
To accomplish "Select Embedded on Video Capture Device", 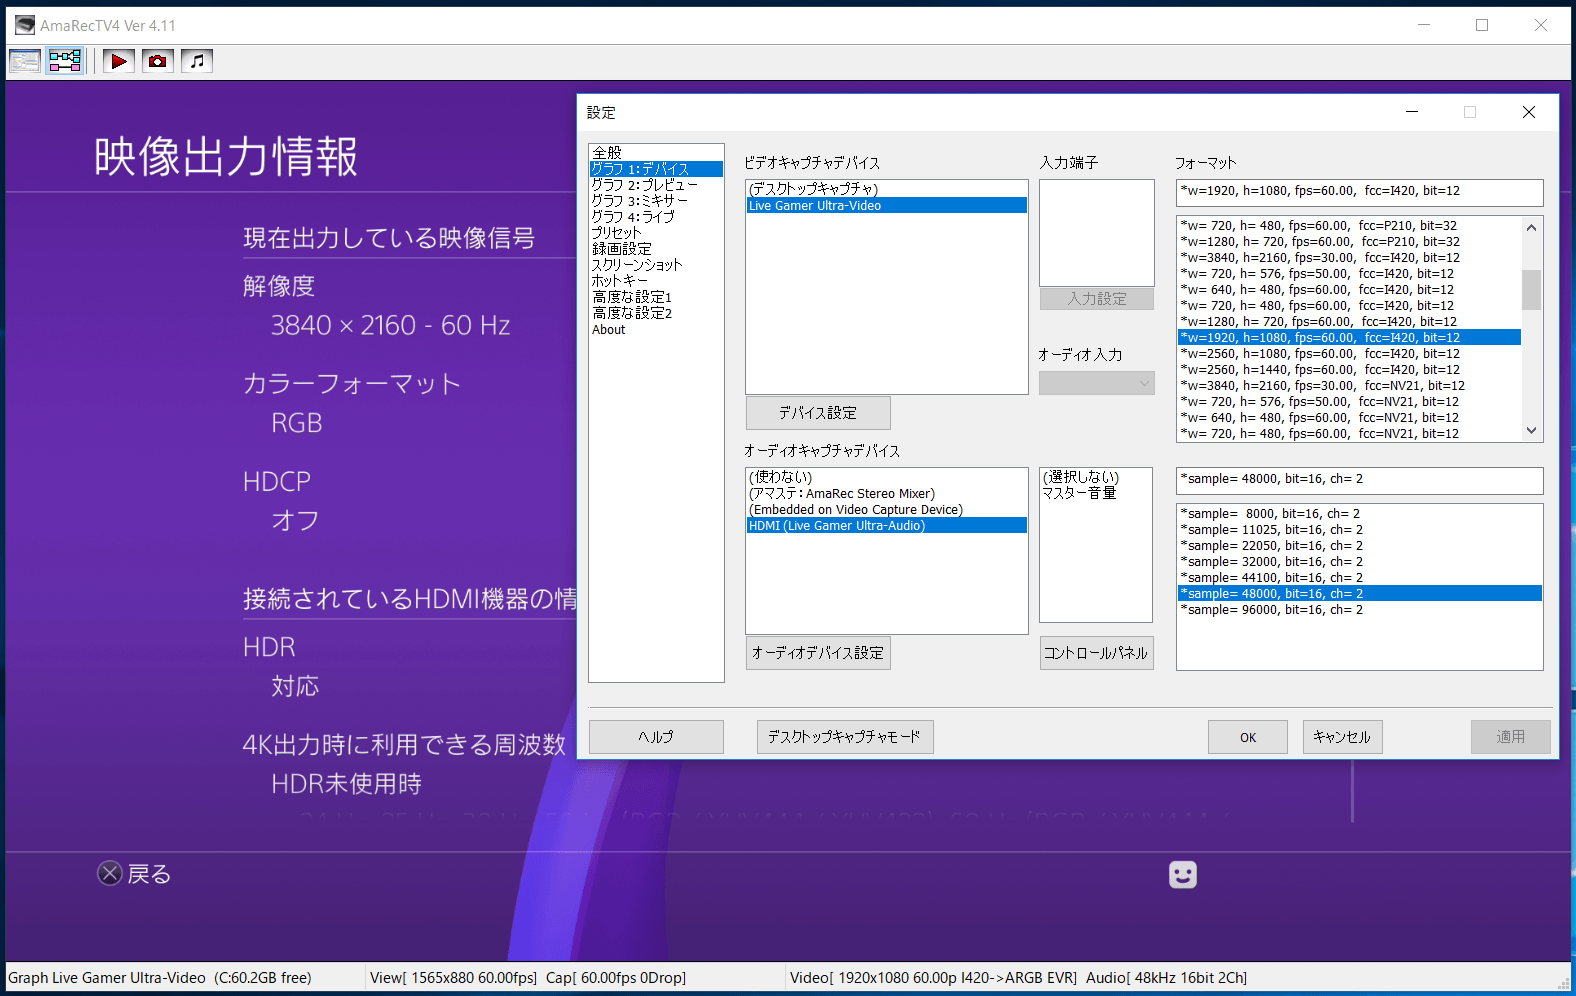I will click(887, 509).
